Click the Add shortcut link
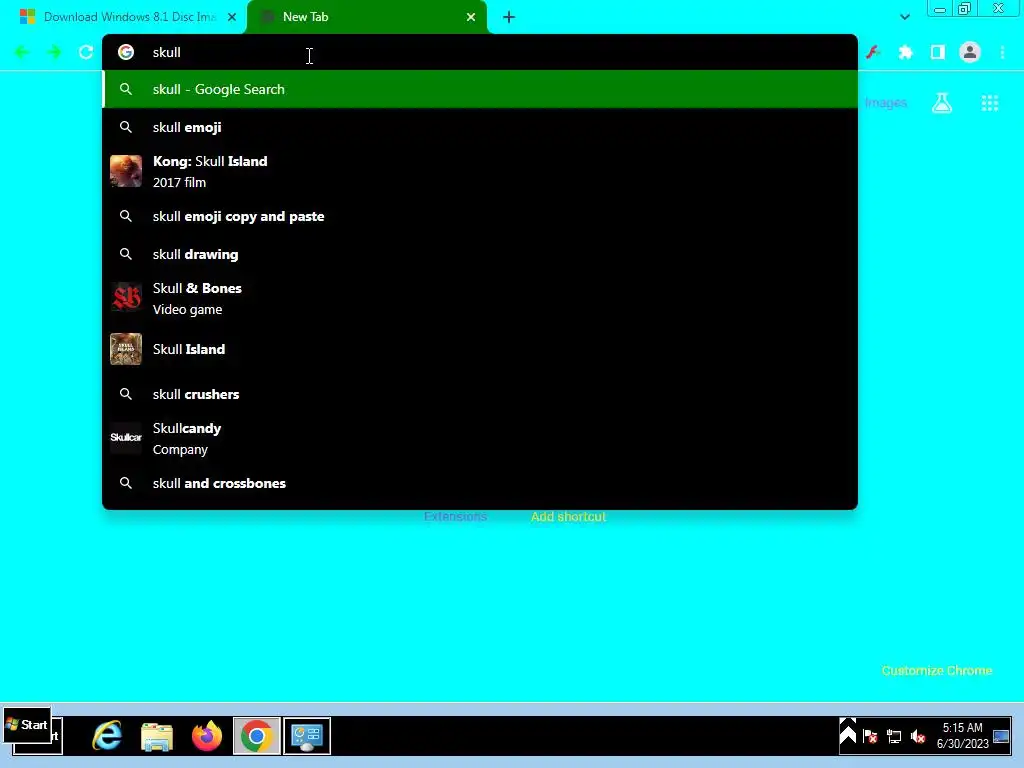The image size is (1024, 768). 568,517
